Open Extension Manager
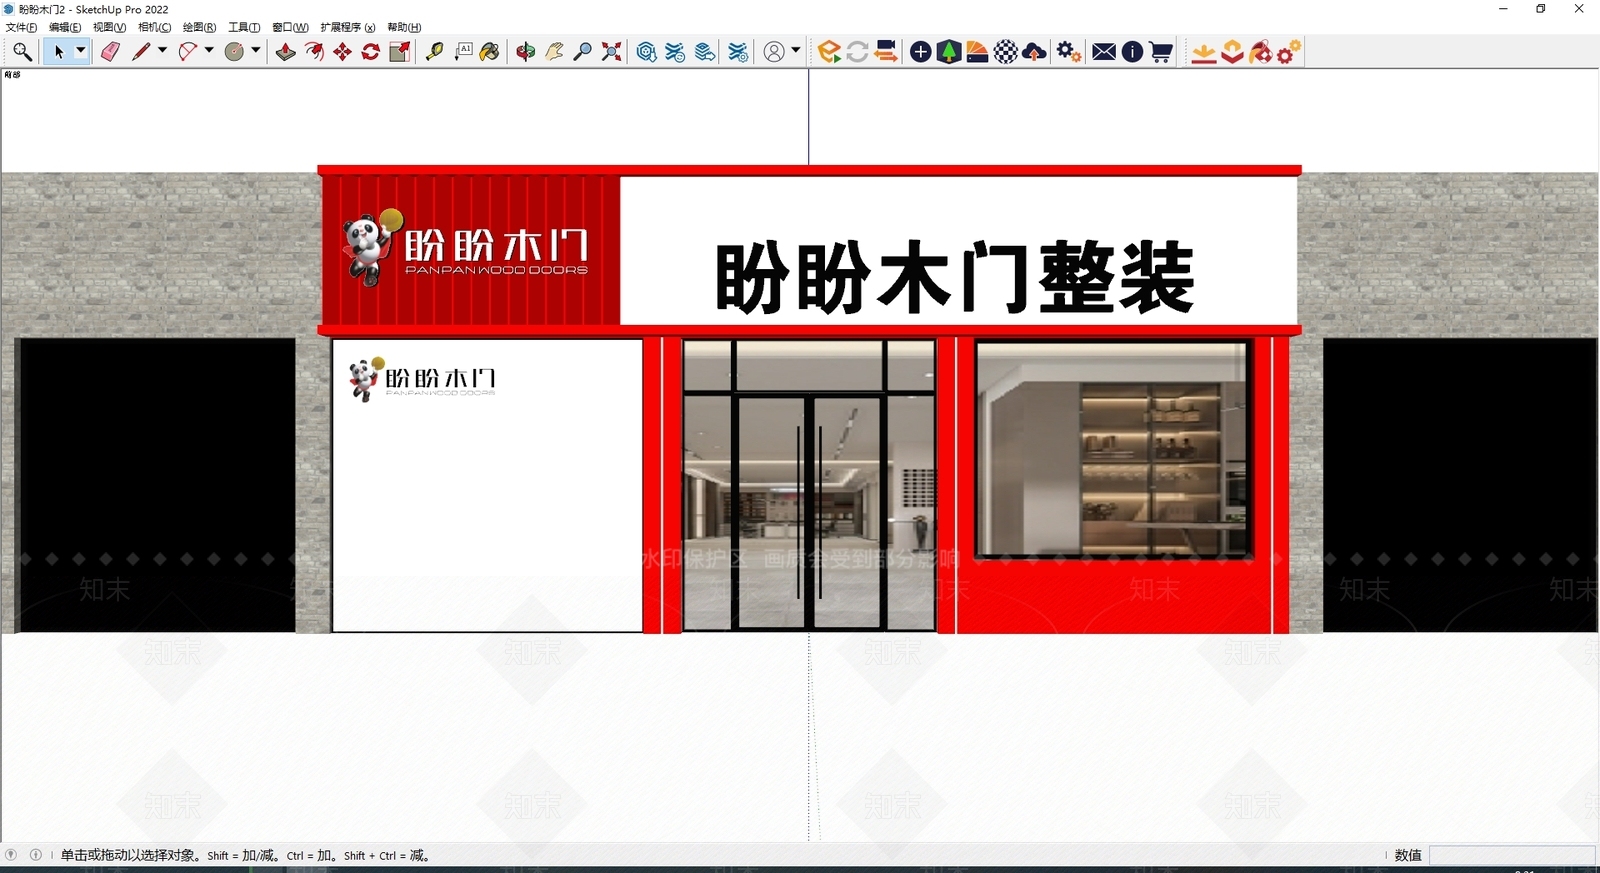1600x873 pixels. point(738,52)
